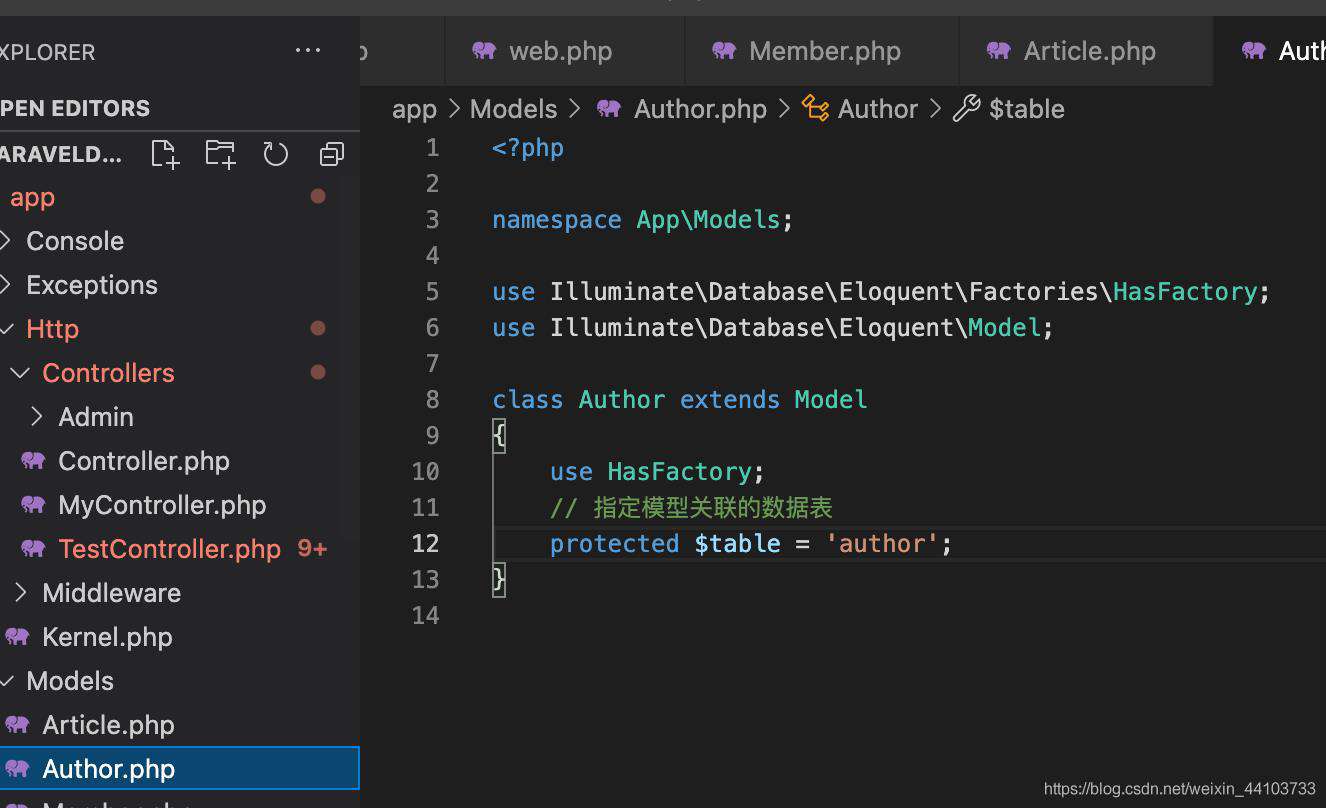Collapse the Controllers folder
Image resolution: width=1326 pixels, height=808 pixels.
point(20,373)
